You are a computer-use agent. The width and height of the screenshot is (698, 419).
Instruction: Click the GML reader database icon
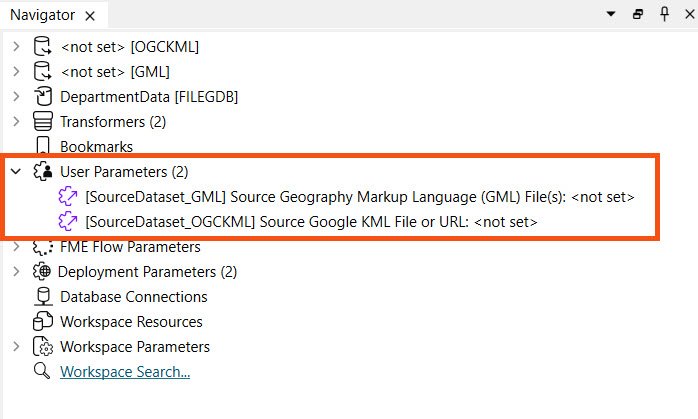click(42, 71)
